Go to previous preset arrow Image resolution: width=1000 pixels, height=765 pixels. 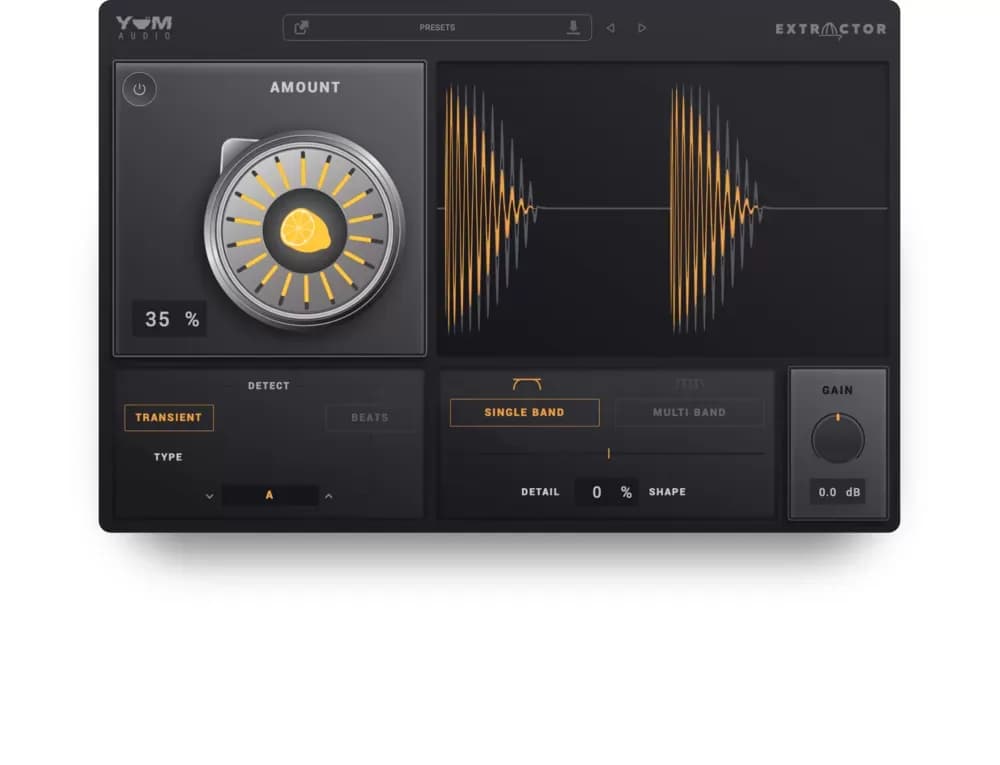click(x=610, y=28)
